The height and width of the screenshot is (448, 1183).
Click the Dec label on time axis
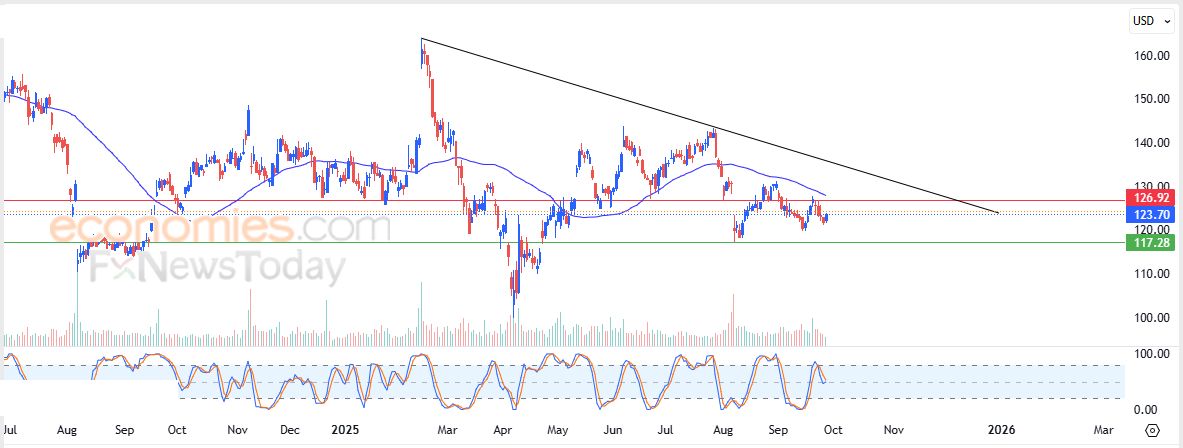290,430
